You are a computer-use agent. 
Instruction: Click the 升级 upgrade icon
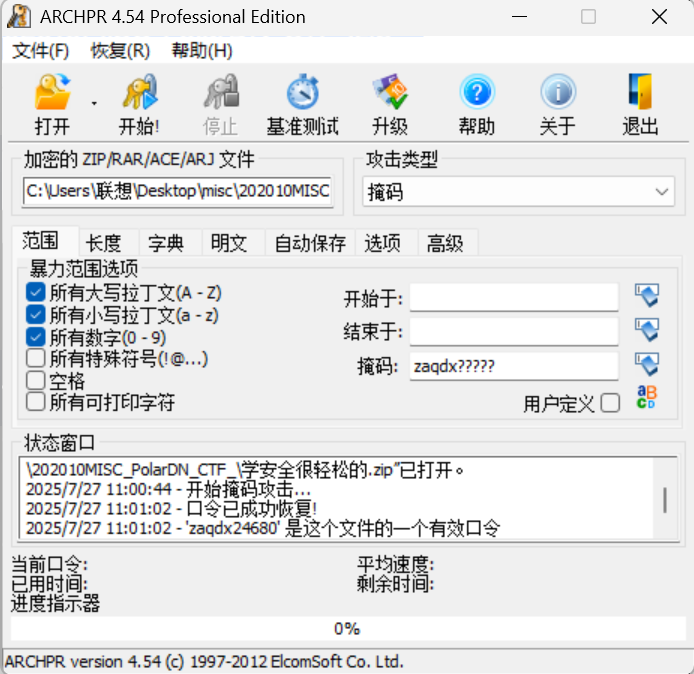click(x=390, y=92)
